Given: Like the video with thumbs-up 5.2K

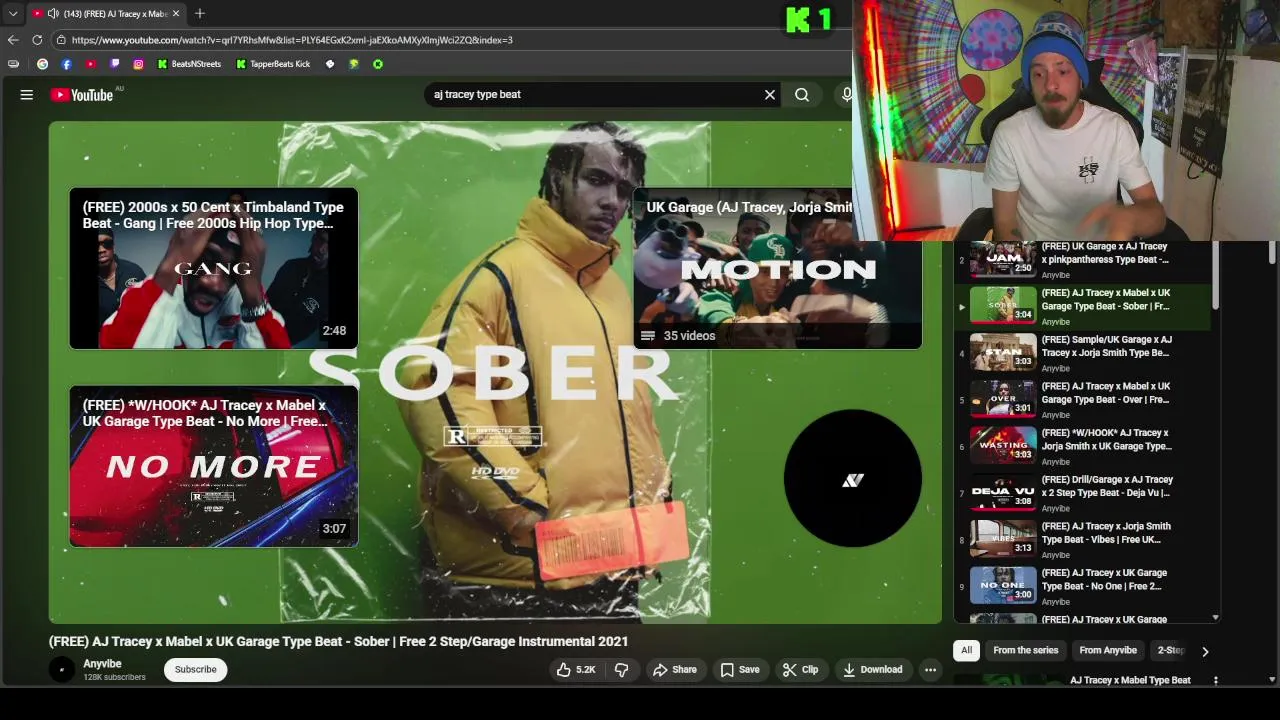Looking at the screenshot, I should (x=576, y=670).
